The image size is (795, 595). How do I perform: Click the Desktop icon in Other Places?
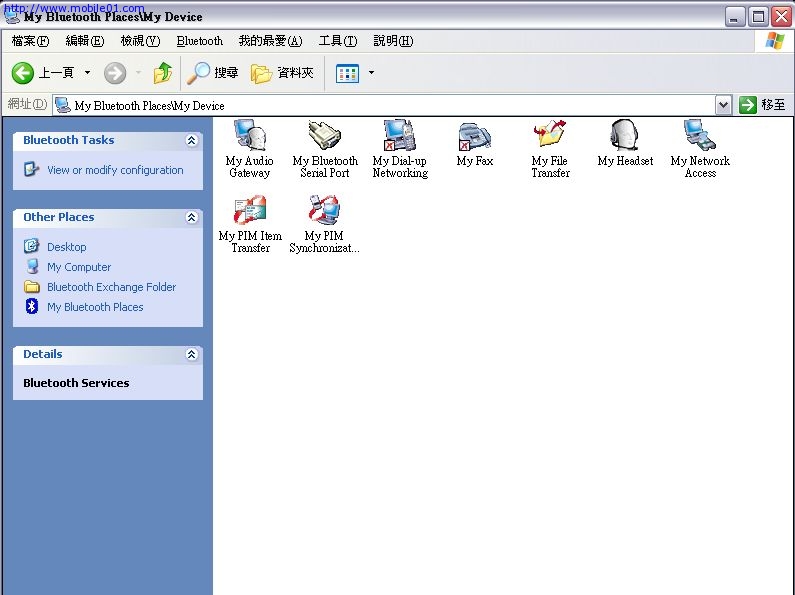[31, 246]
